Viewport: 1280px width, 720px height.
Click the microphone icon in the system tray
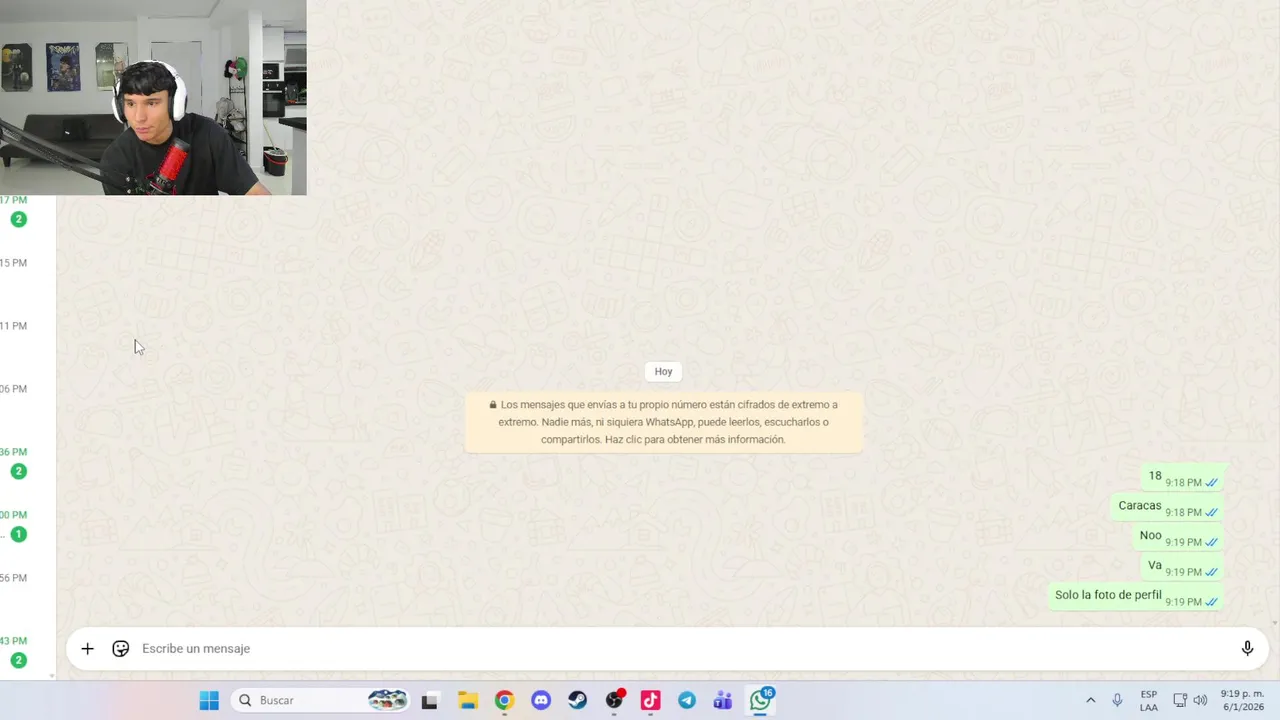pos(1117,701)
